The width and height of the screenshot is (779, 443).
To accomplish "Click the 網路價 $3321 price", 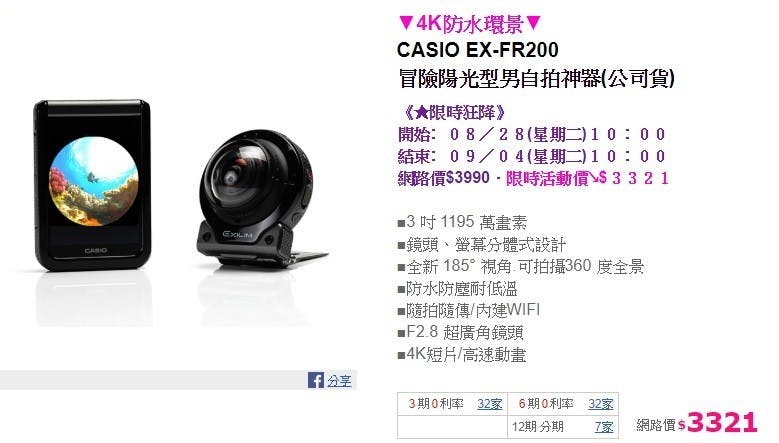I will pyautogui.click(x=697, y=423).
